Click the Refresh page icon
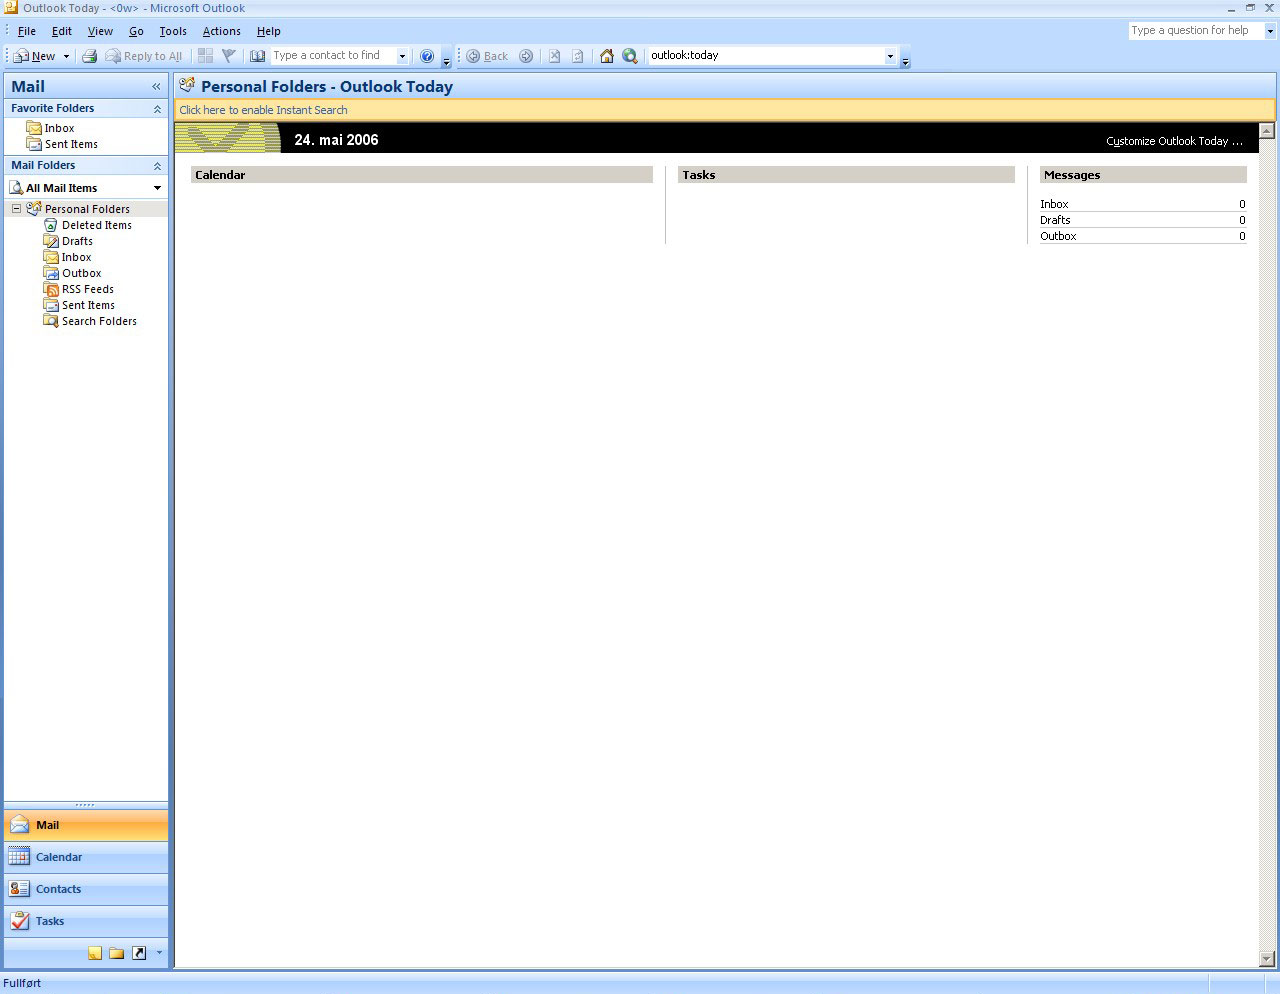 click(x=578, y=56)
